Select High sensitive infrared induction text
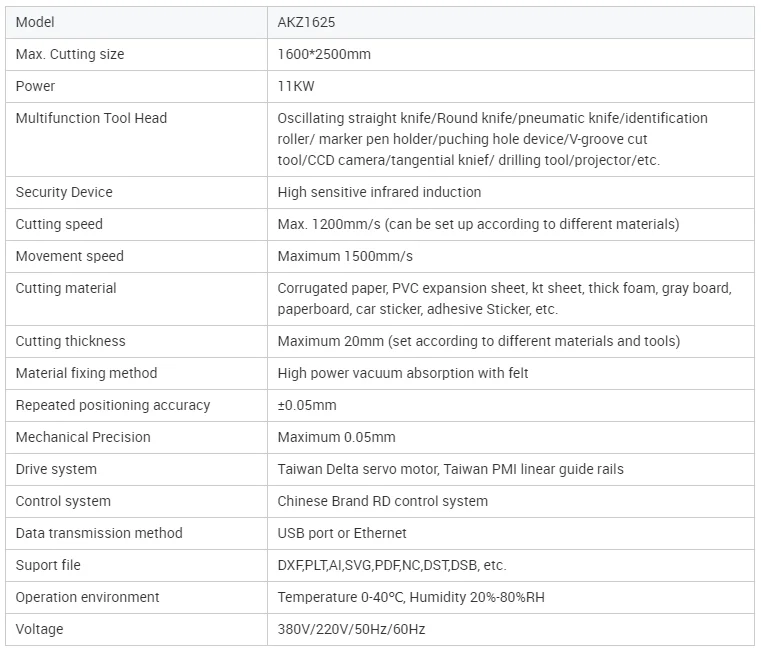 pyautogui.click(x=379, y=192)
